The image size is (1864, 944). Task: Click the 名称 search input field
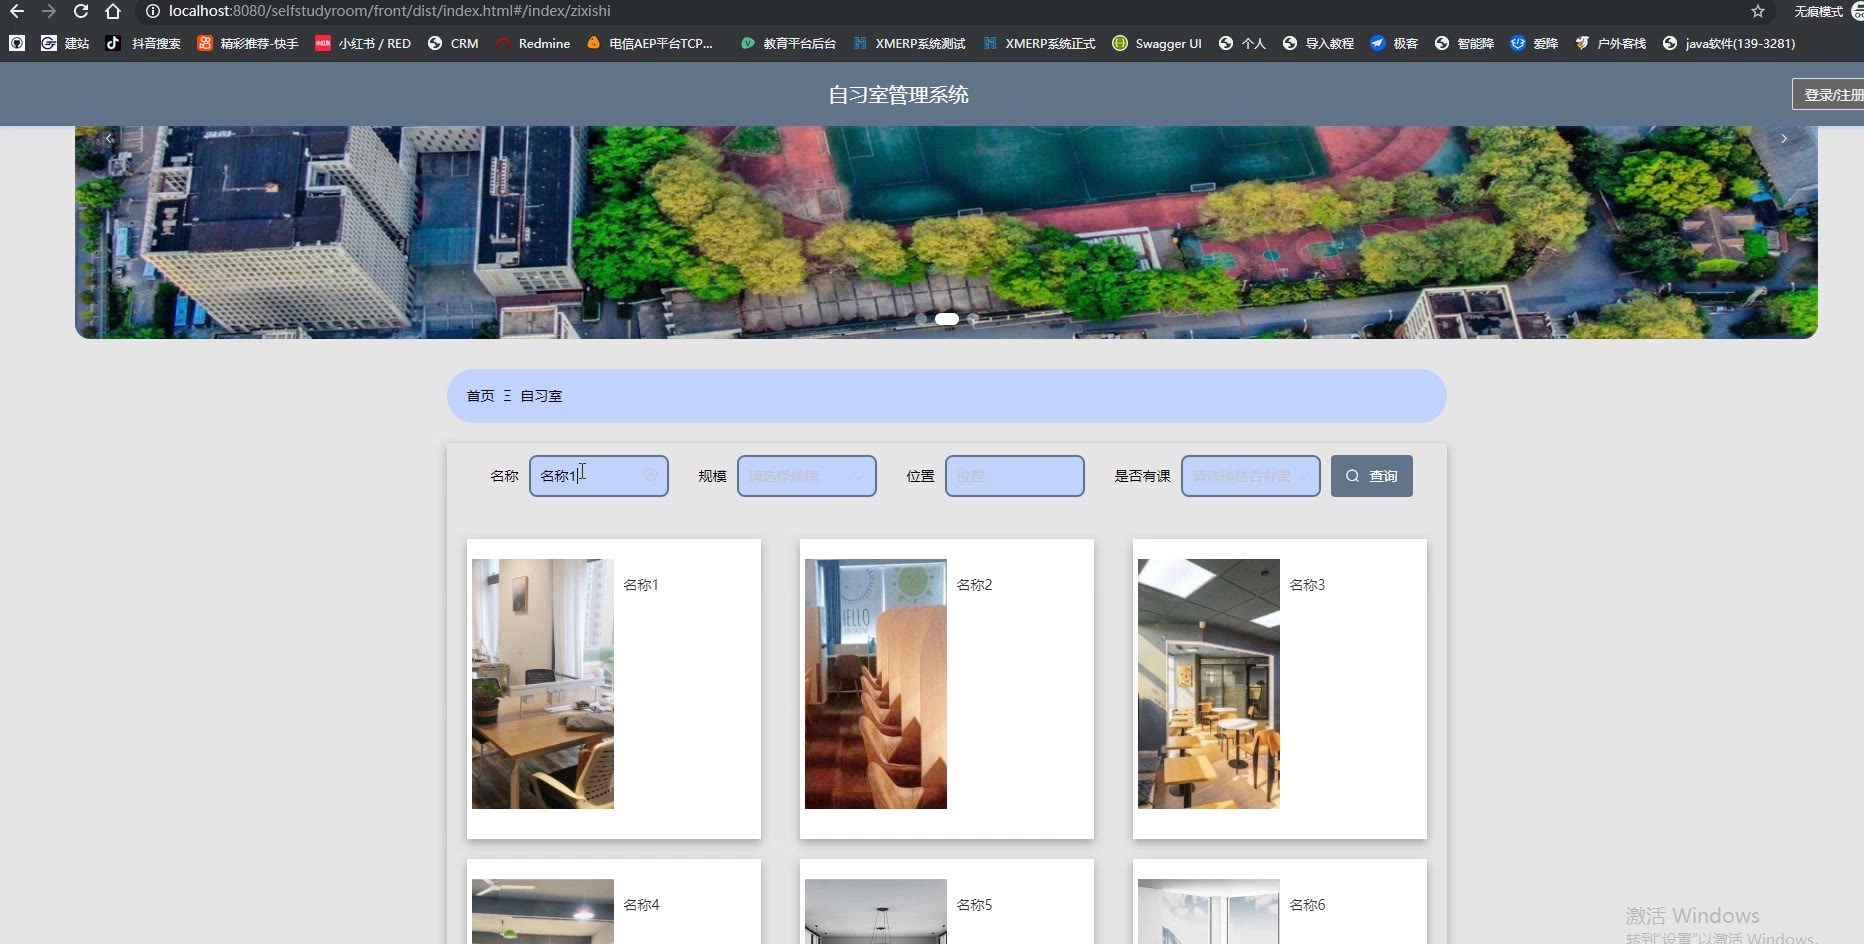[599, 476]
